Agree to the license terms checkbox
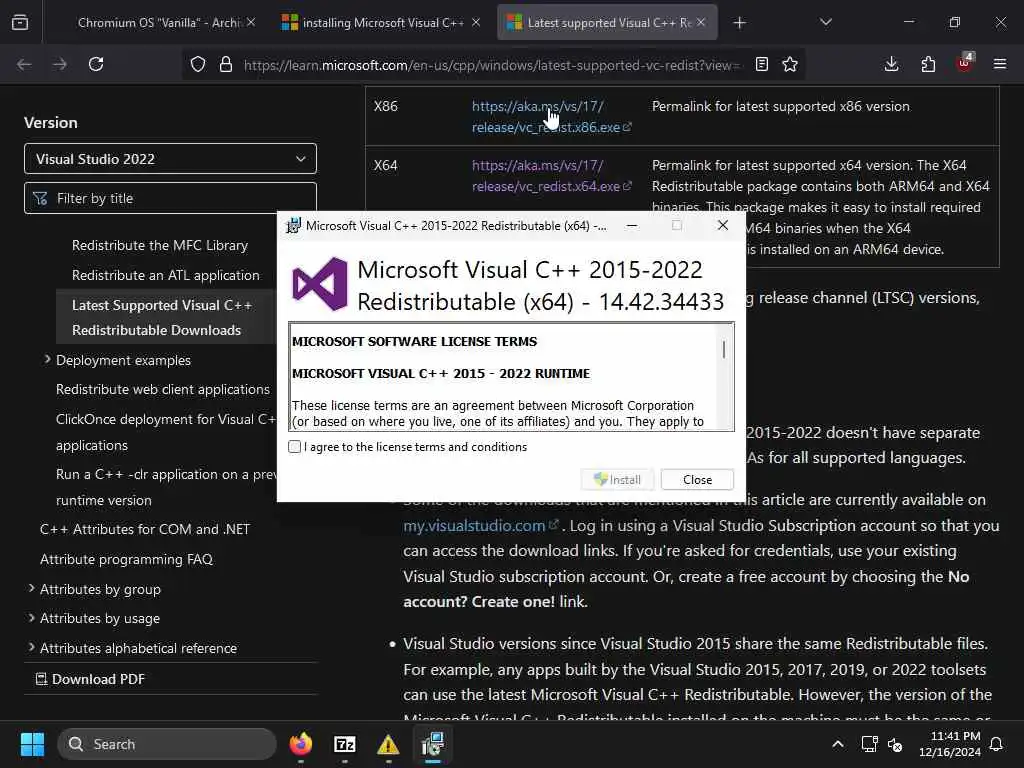Screen dimensions: 1024x768 295,447
